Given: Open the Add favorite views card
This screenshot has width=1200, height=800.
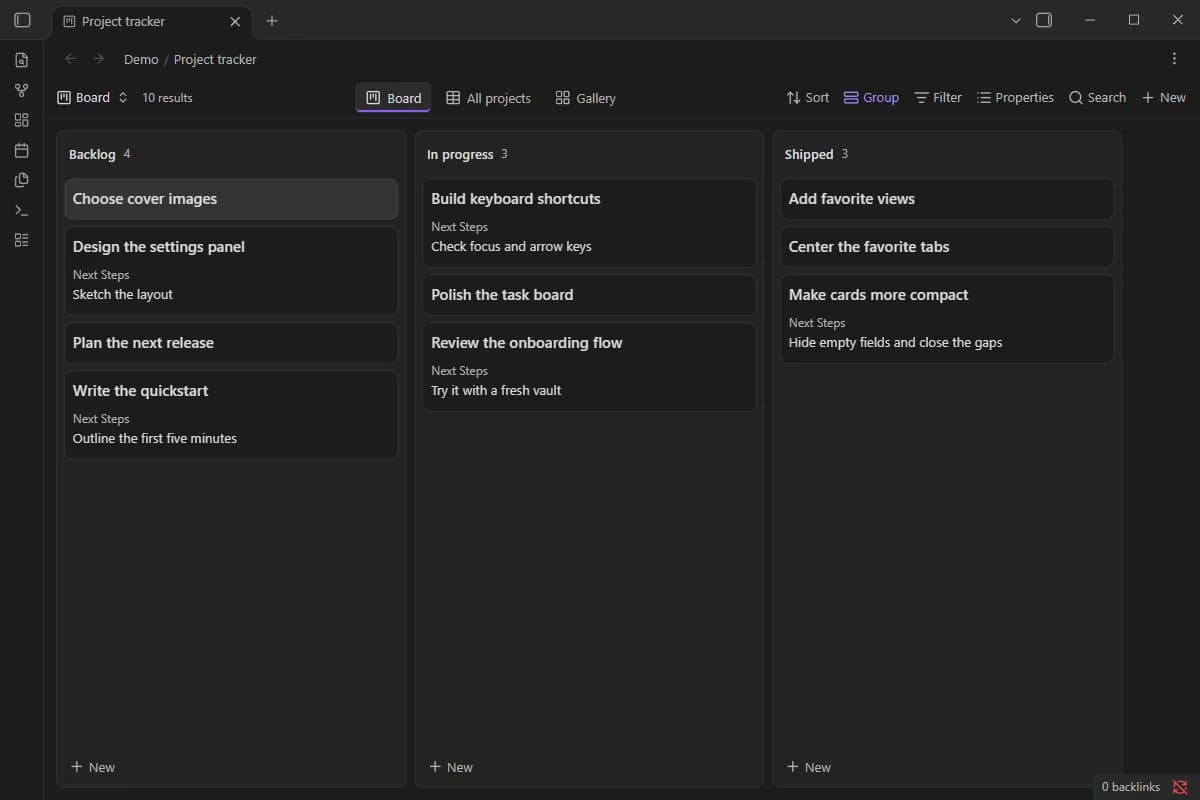Looking at the screenshot, I should (x=947, y=199).
